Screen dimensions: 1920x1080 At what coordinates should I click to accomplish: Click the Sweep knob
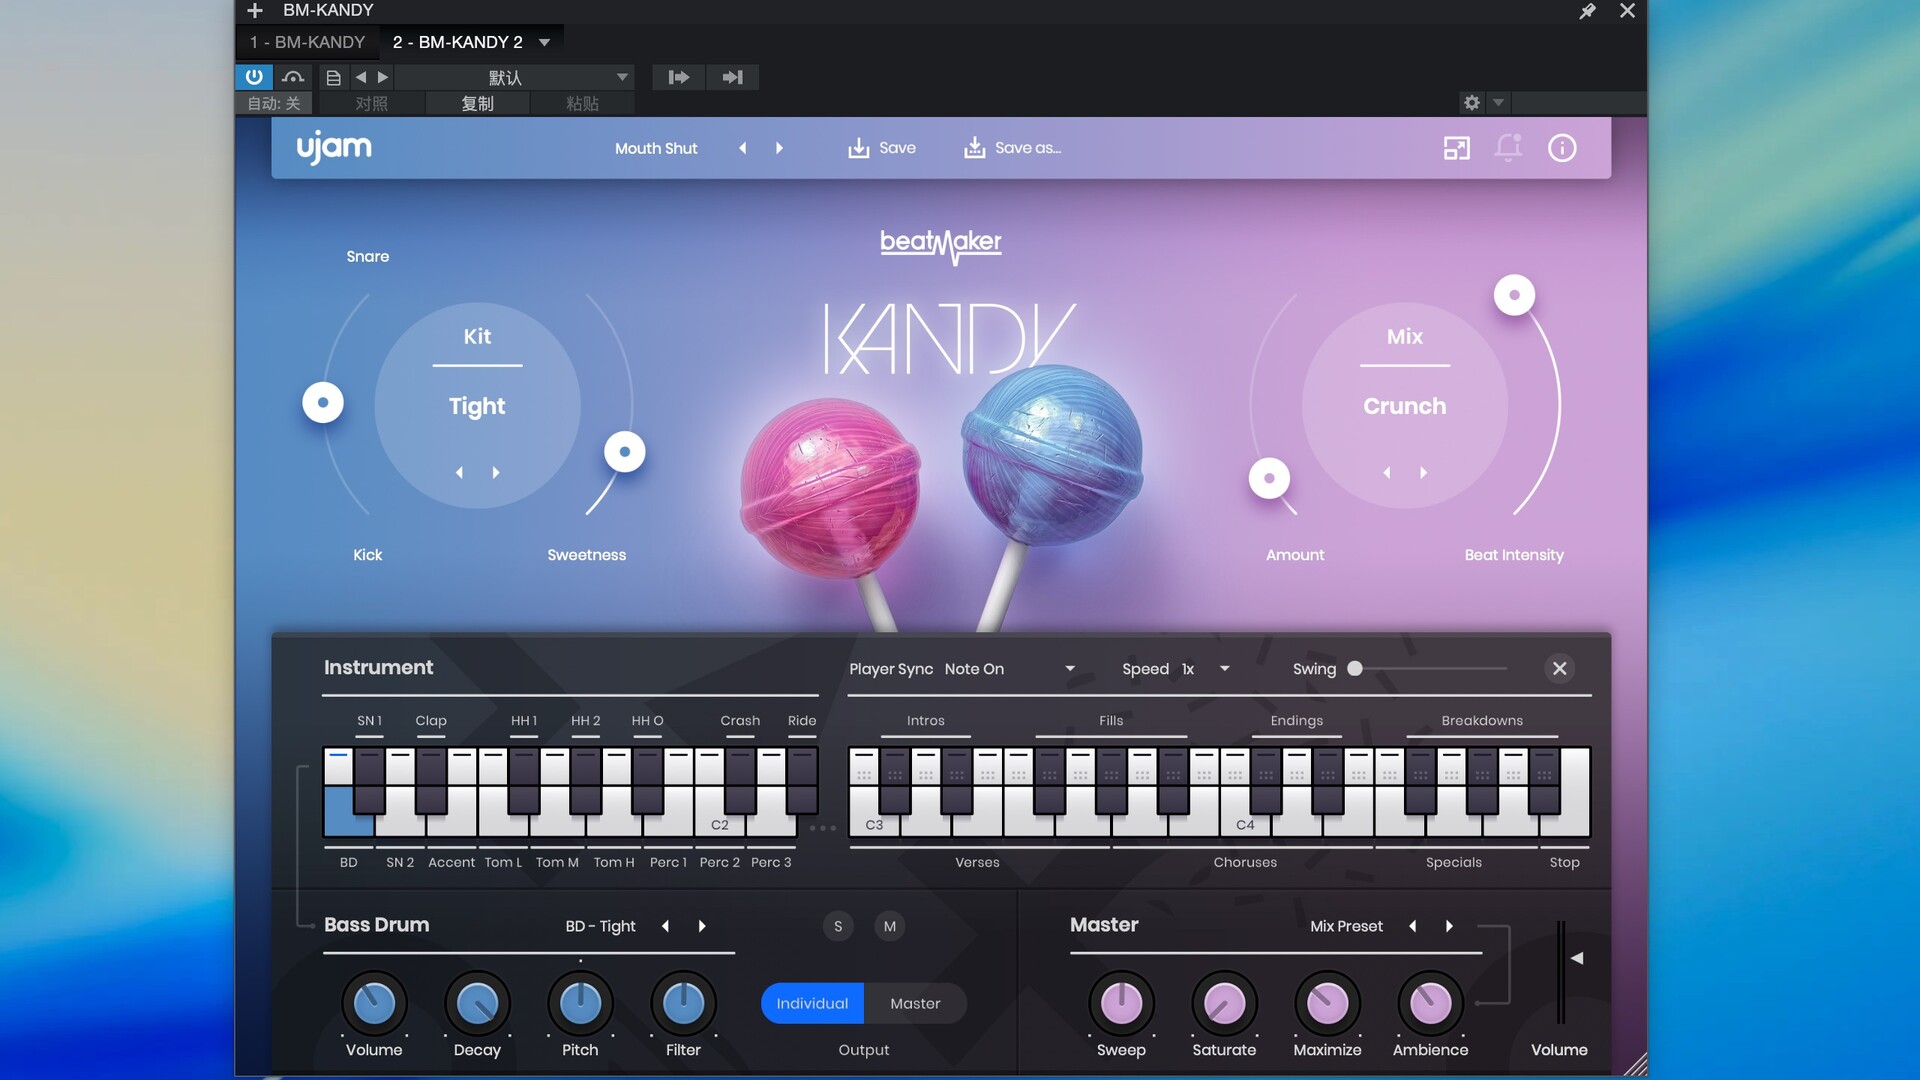[1121, 1003]
